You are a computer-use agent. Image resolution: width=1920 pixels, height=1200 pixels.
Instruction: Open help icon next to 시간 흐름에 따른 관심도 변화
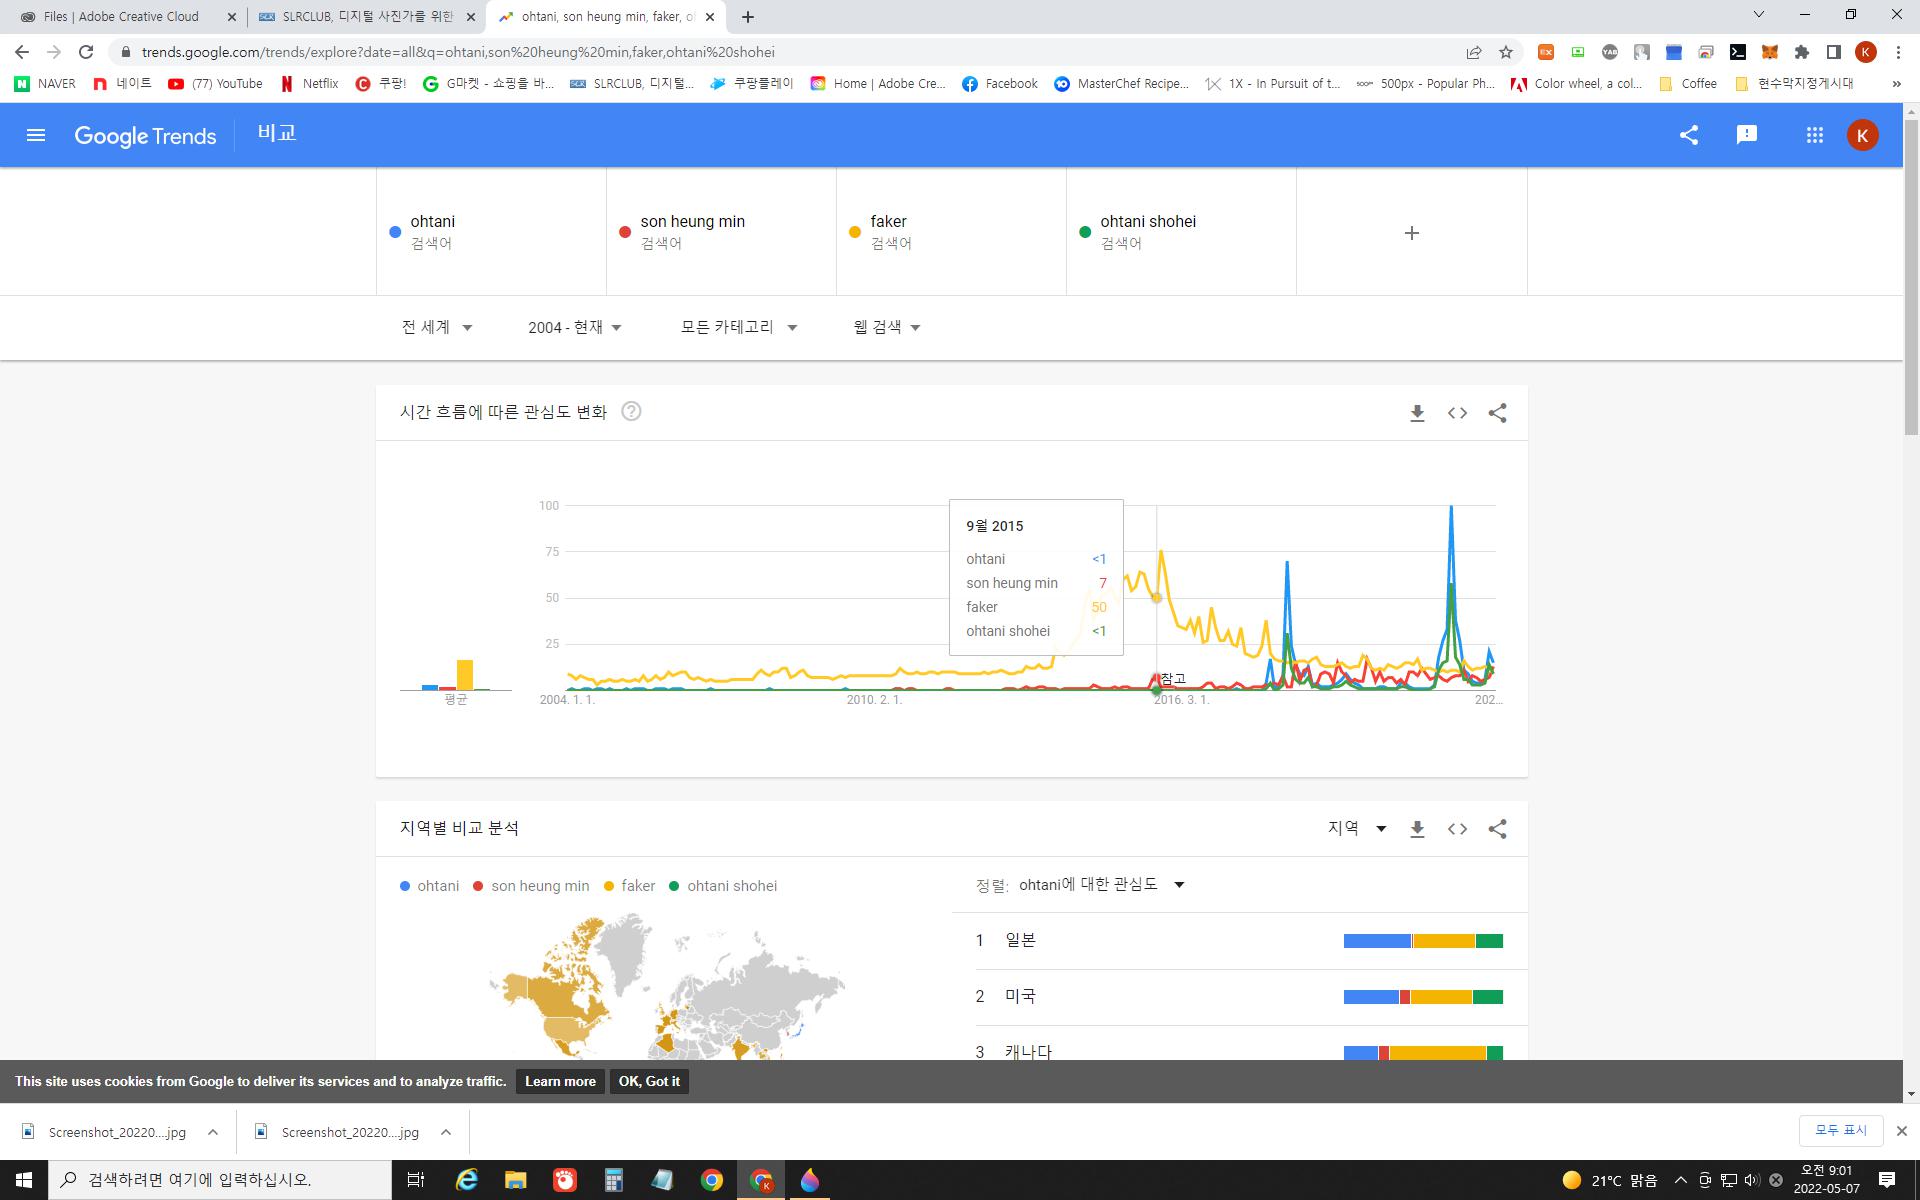(x=631, y=411)
